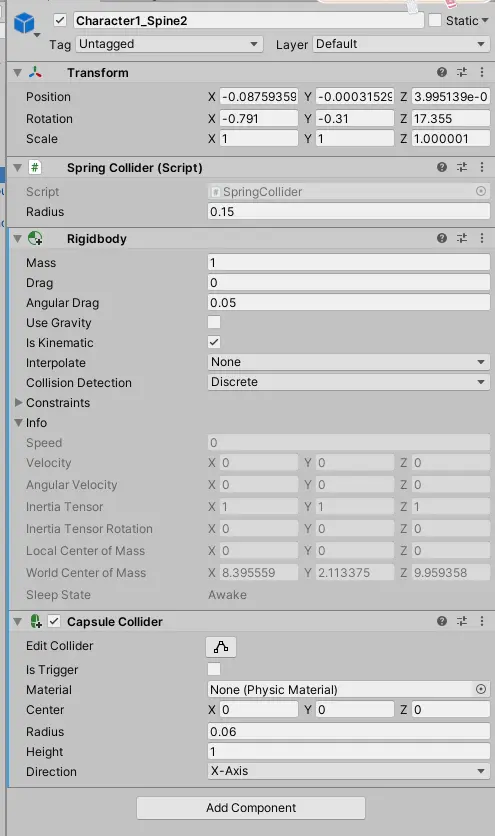Open Transform component help reference
Image resolution: width=495 pixels, height=836 pixels.
click(x=442, y=72)
